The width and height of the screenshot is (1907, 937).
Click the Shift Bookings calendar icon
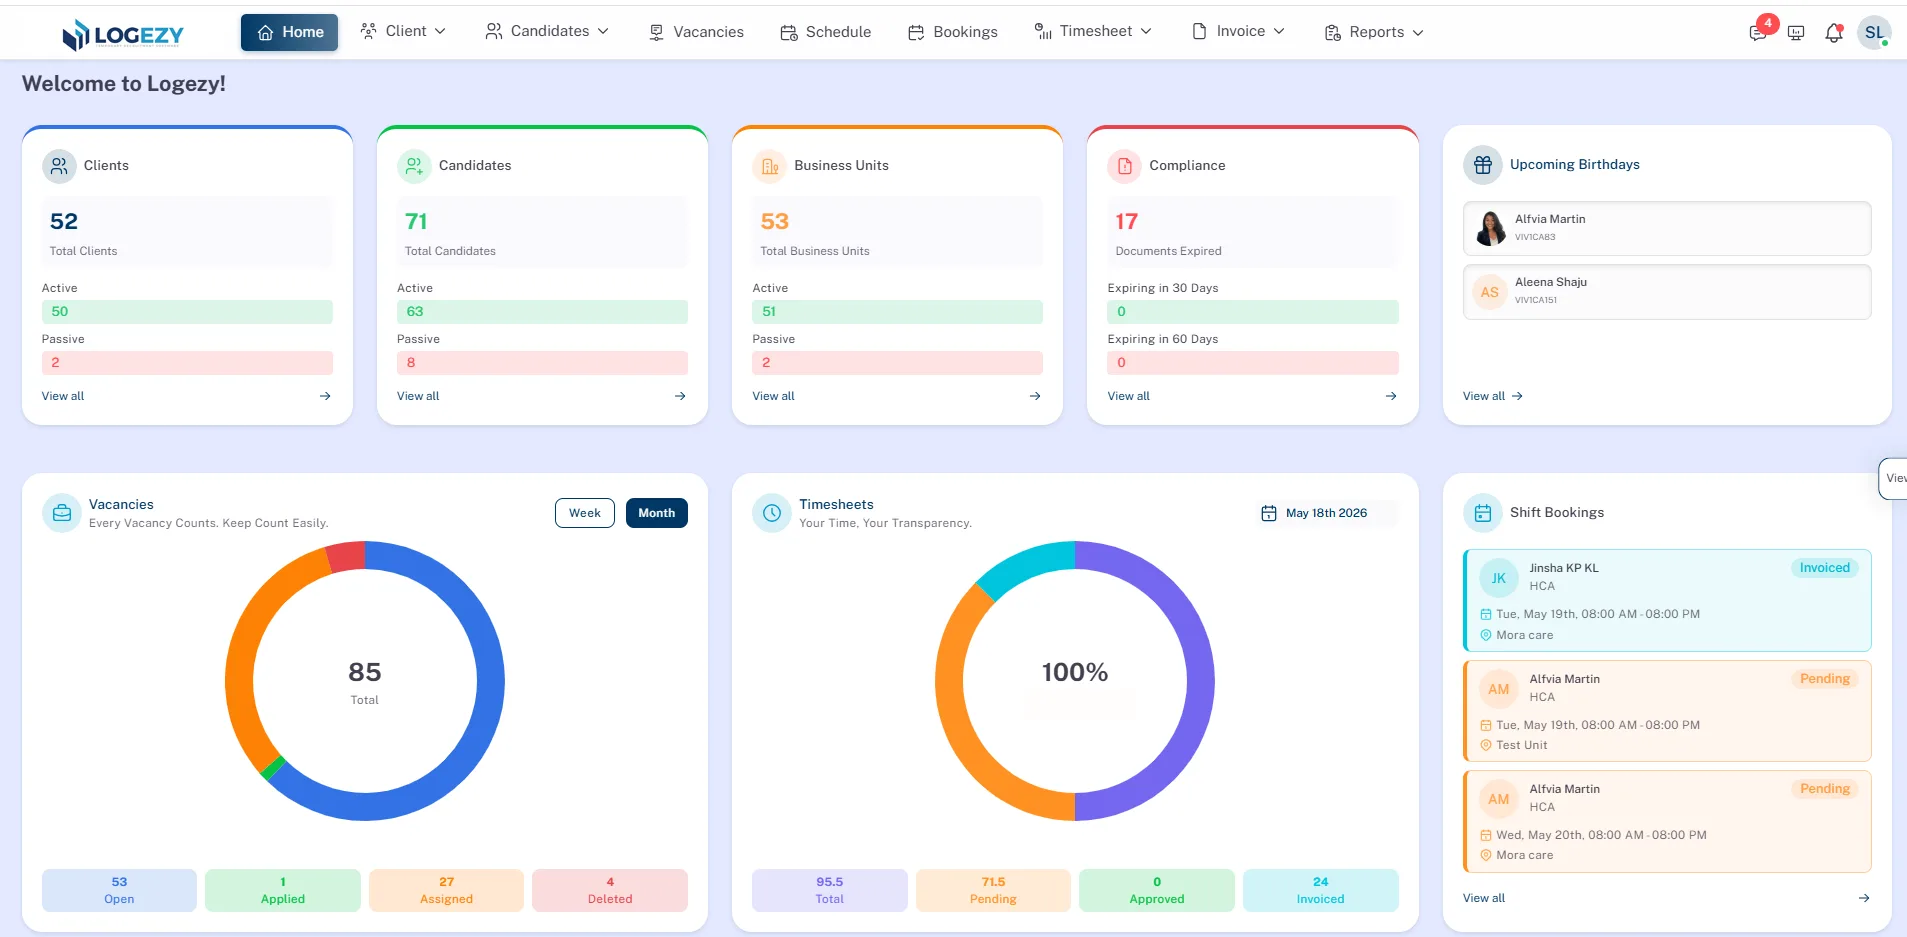(1483, 513)
